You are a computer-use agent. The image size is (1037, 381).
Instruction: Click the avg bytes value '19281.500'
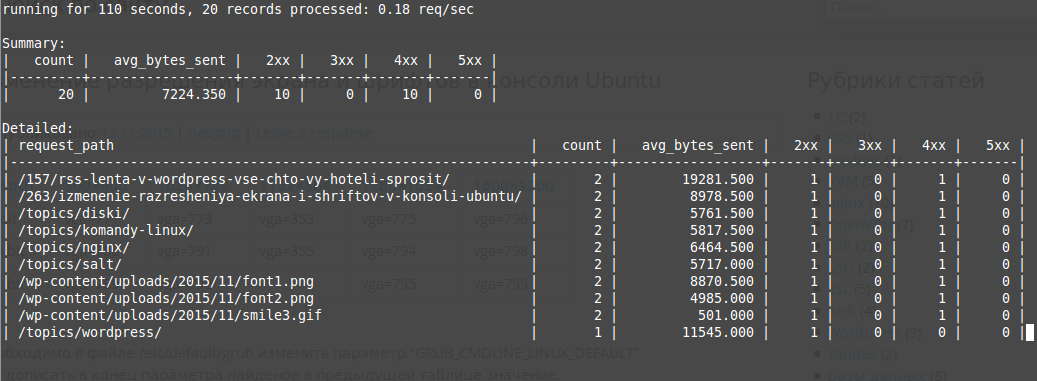pos(718,179)
